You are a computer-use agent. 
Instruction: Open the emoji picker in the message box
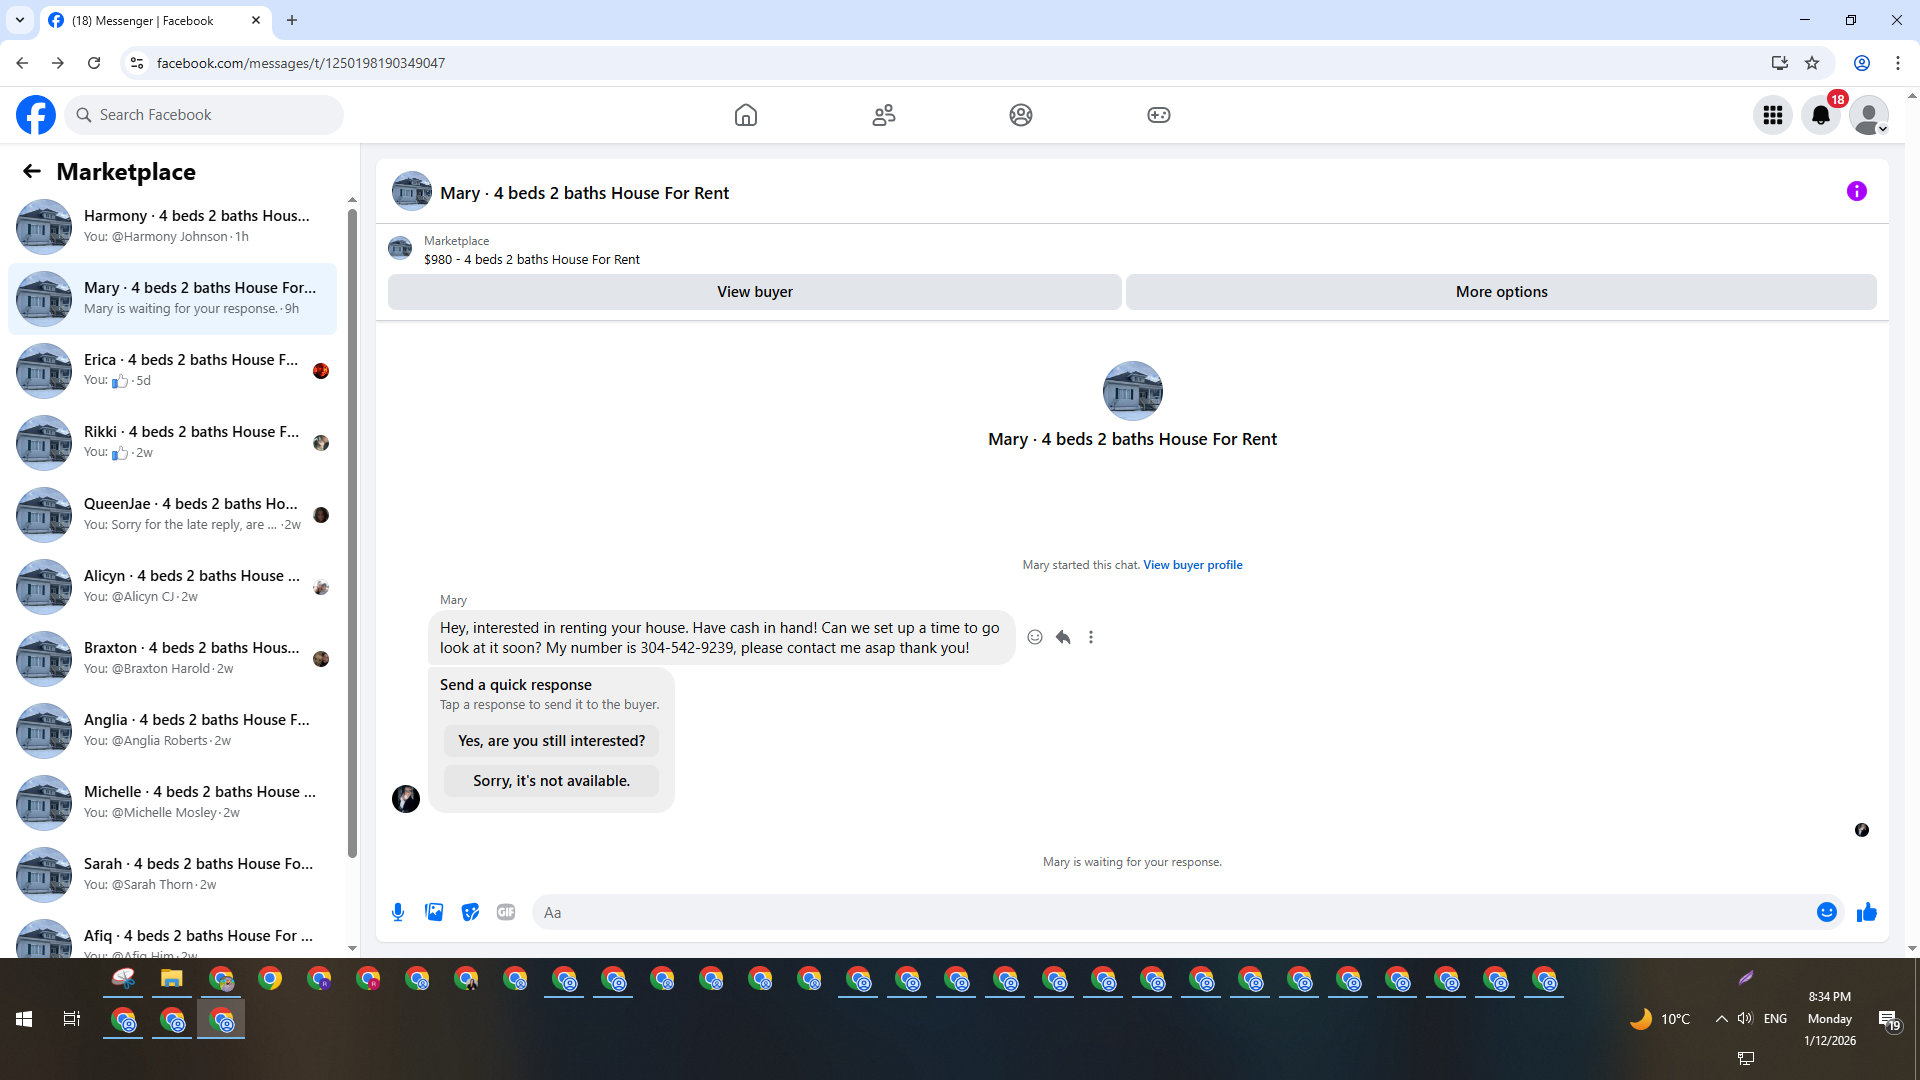[1826, 912]
